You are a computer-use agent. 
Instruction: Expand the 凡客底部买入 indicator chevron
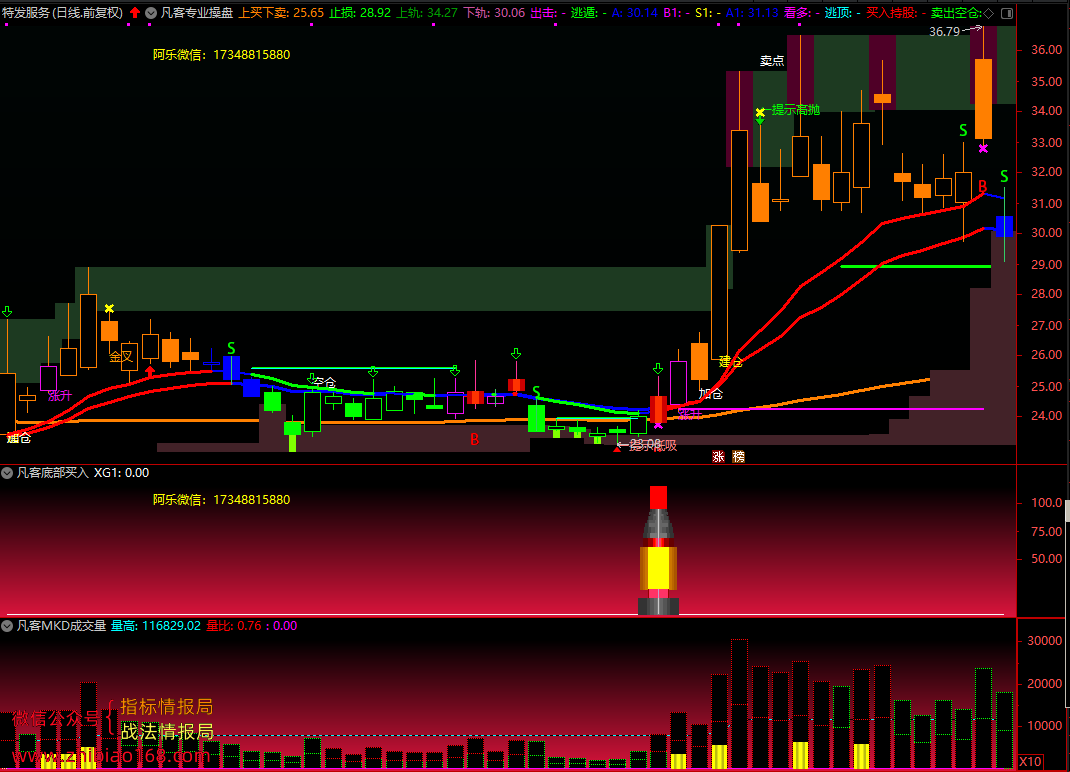7,472
